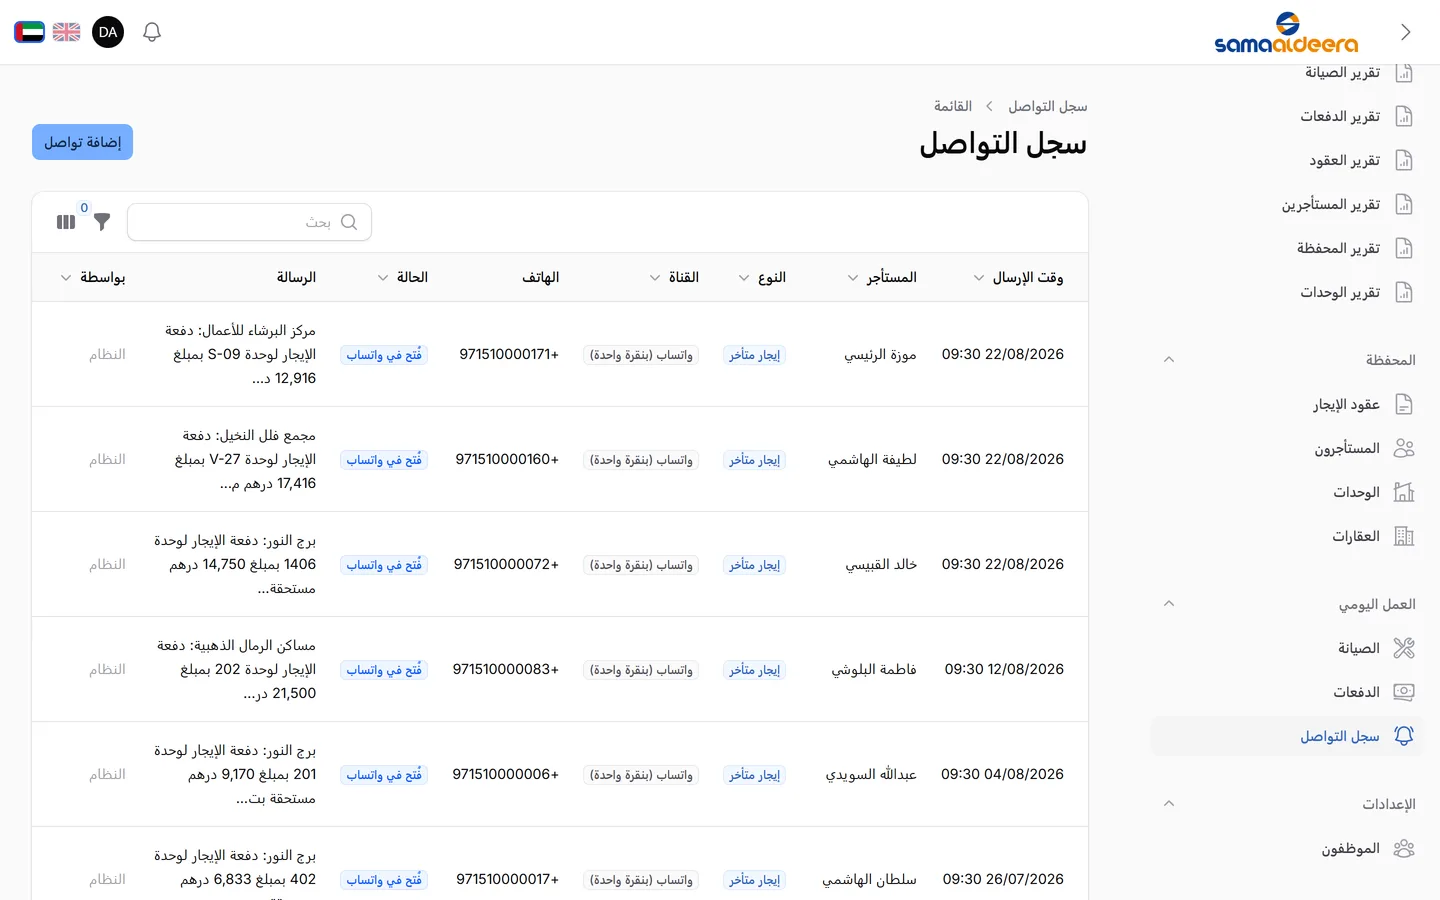Click العقارات properties icon
1440x900 pixels.
[x=1404, y=536]
